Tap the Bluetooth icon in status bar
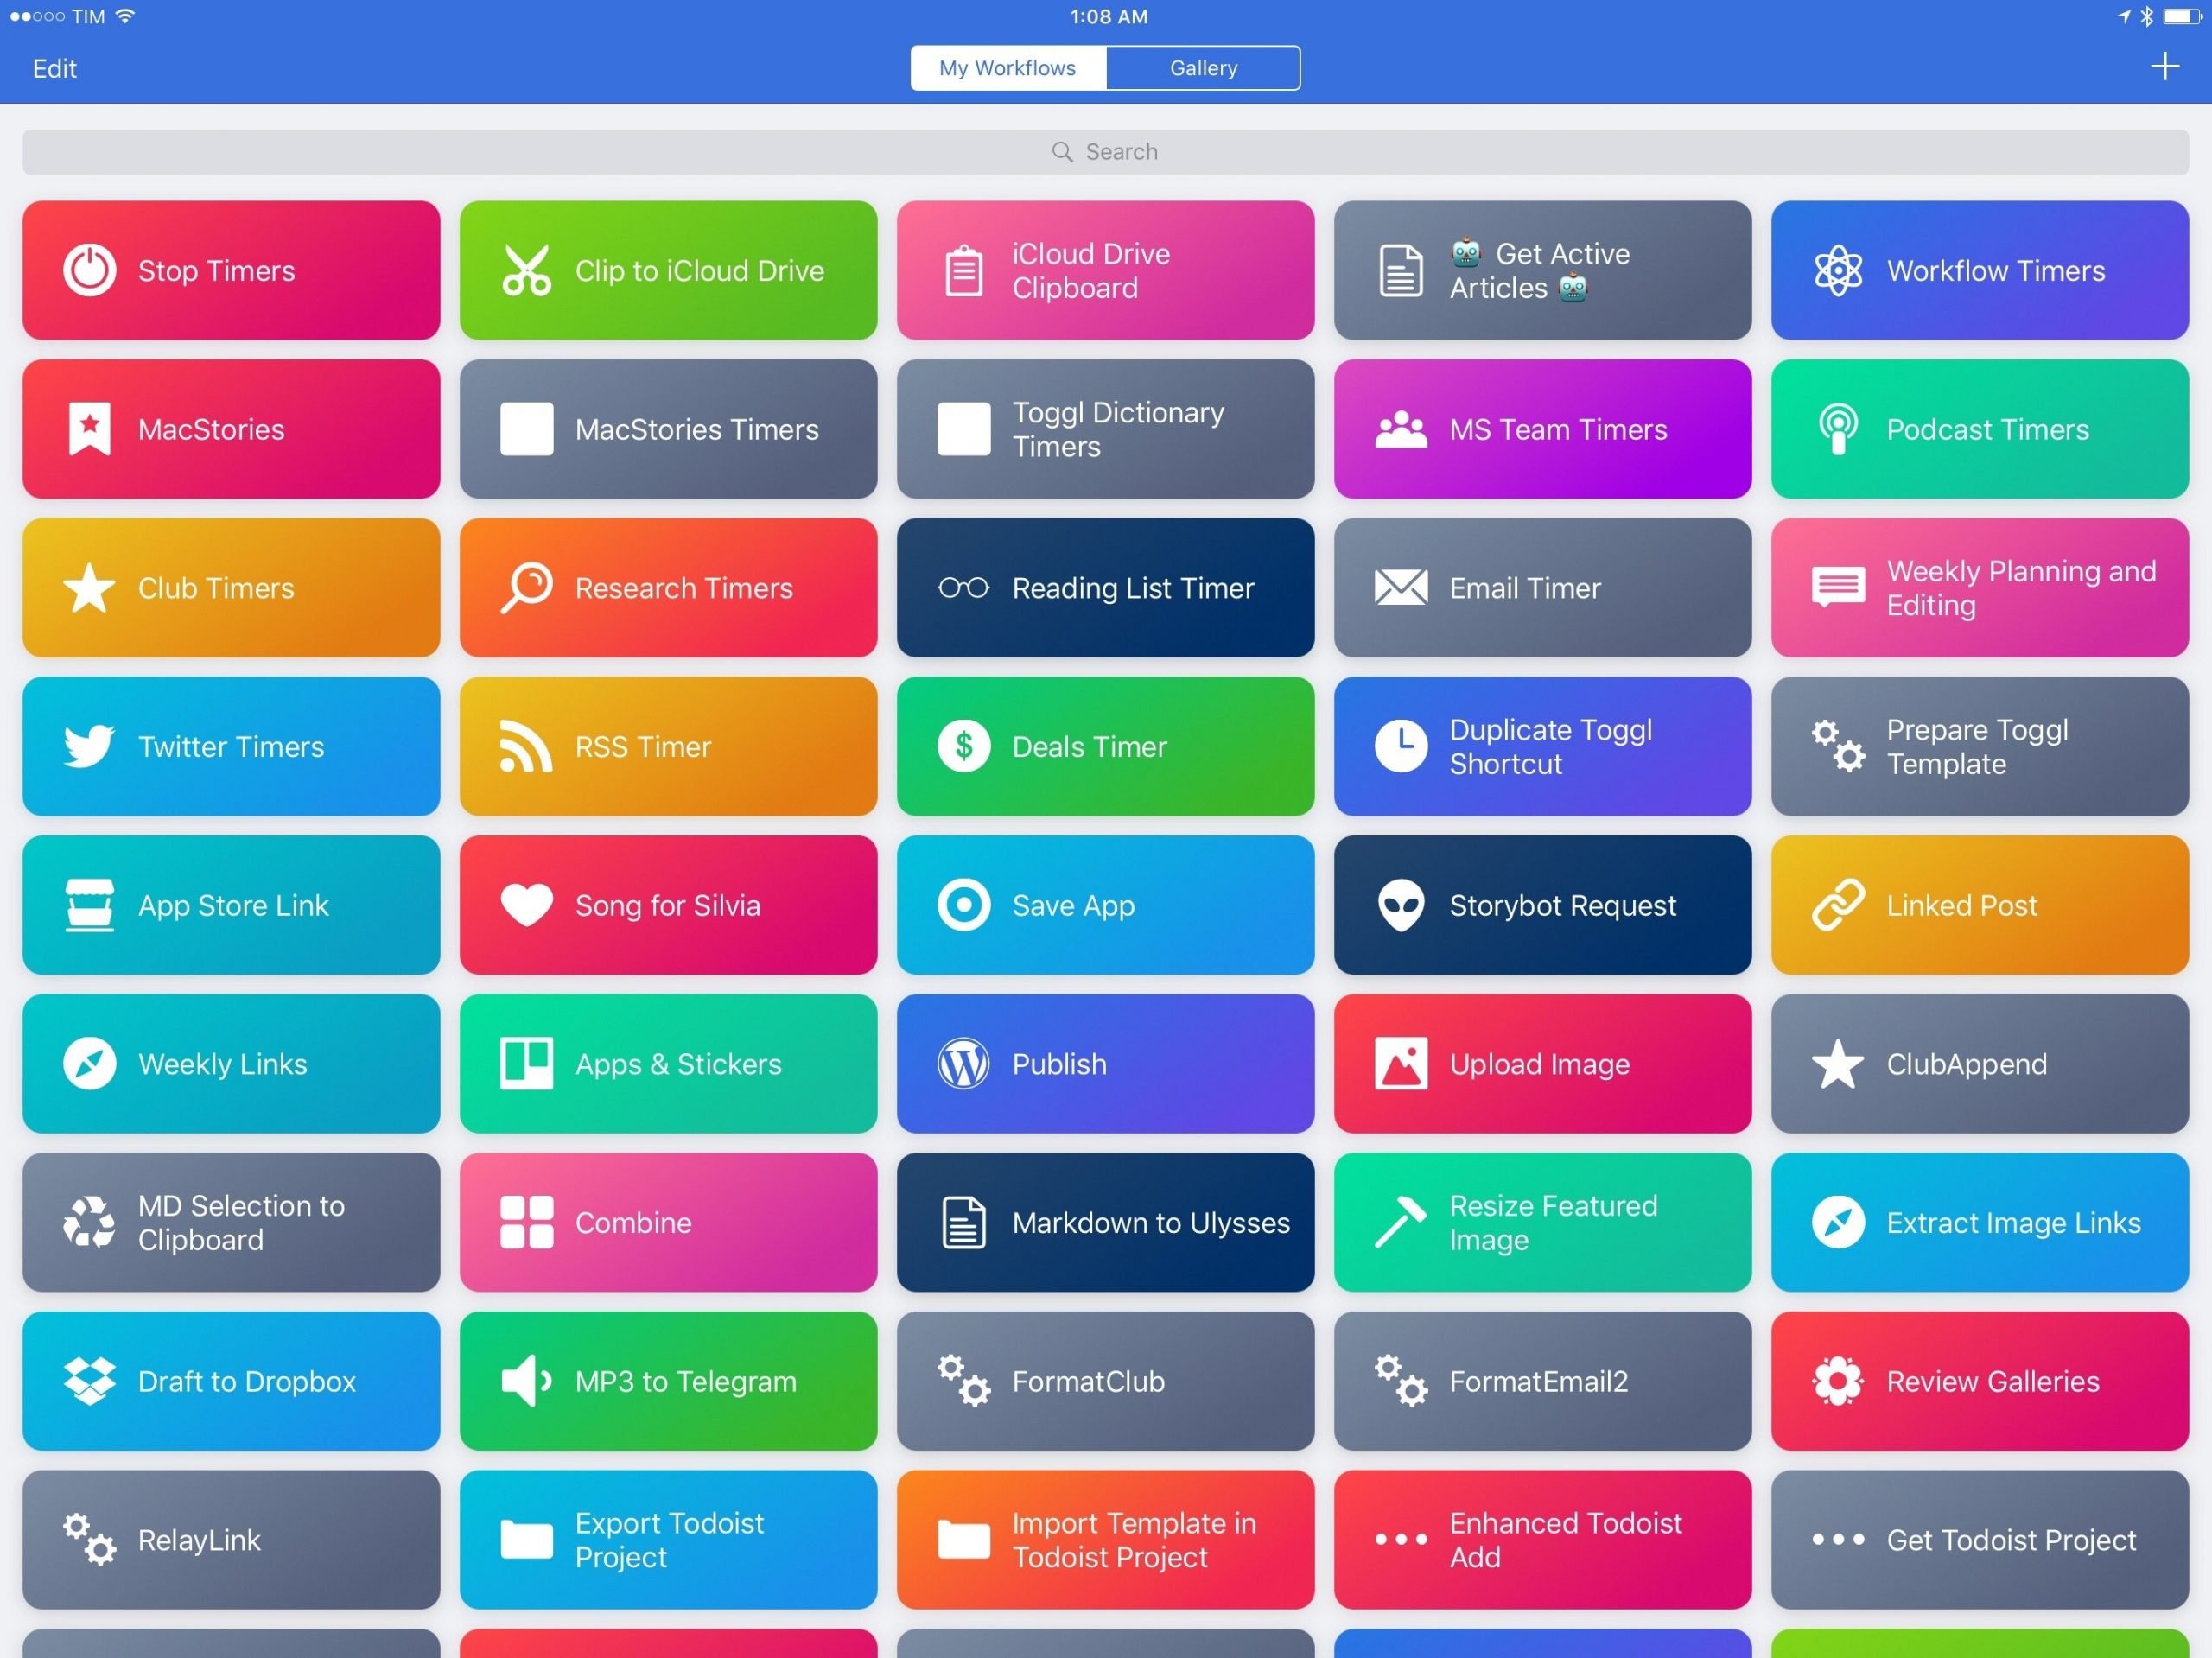2212x1658 pixels. pos(2146,16)
